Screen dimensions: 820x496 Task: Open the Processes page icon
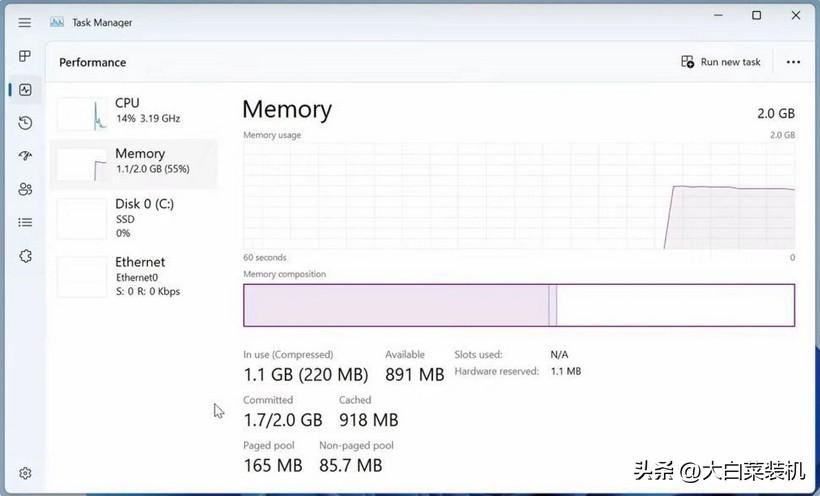pyautogui.click(x=25, y=56)
